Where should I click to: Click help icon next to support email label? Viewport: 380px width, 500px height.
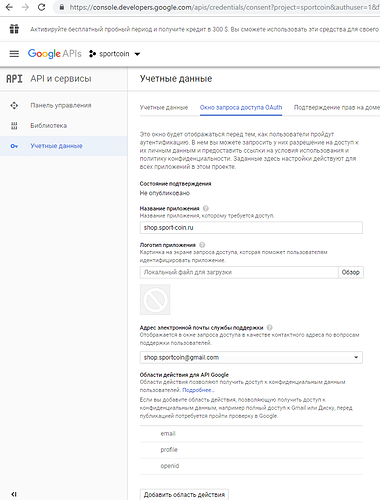(270, 328)
